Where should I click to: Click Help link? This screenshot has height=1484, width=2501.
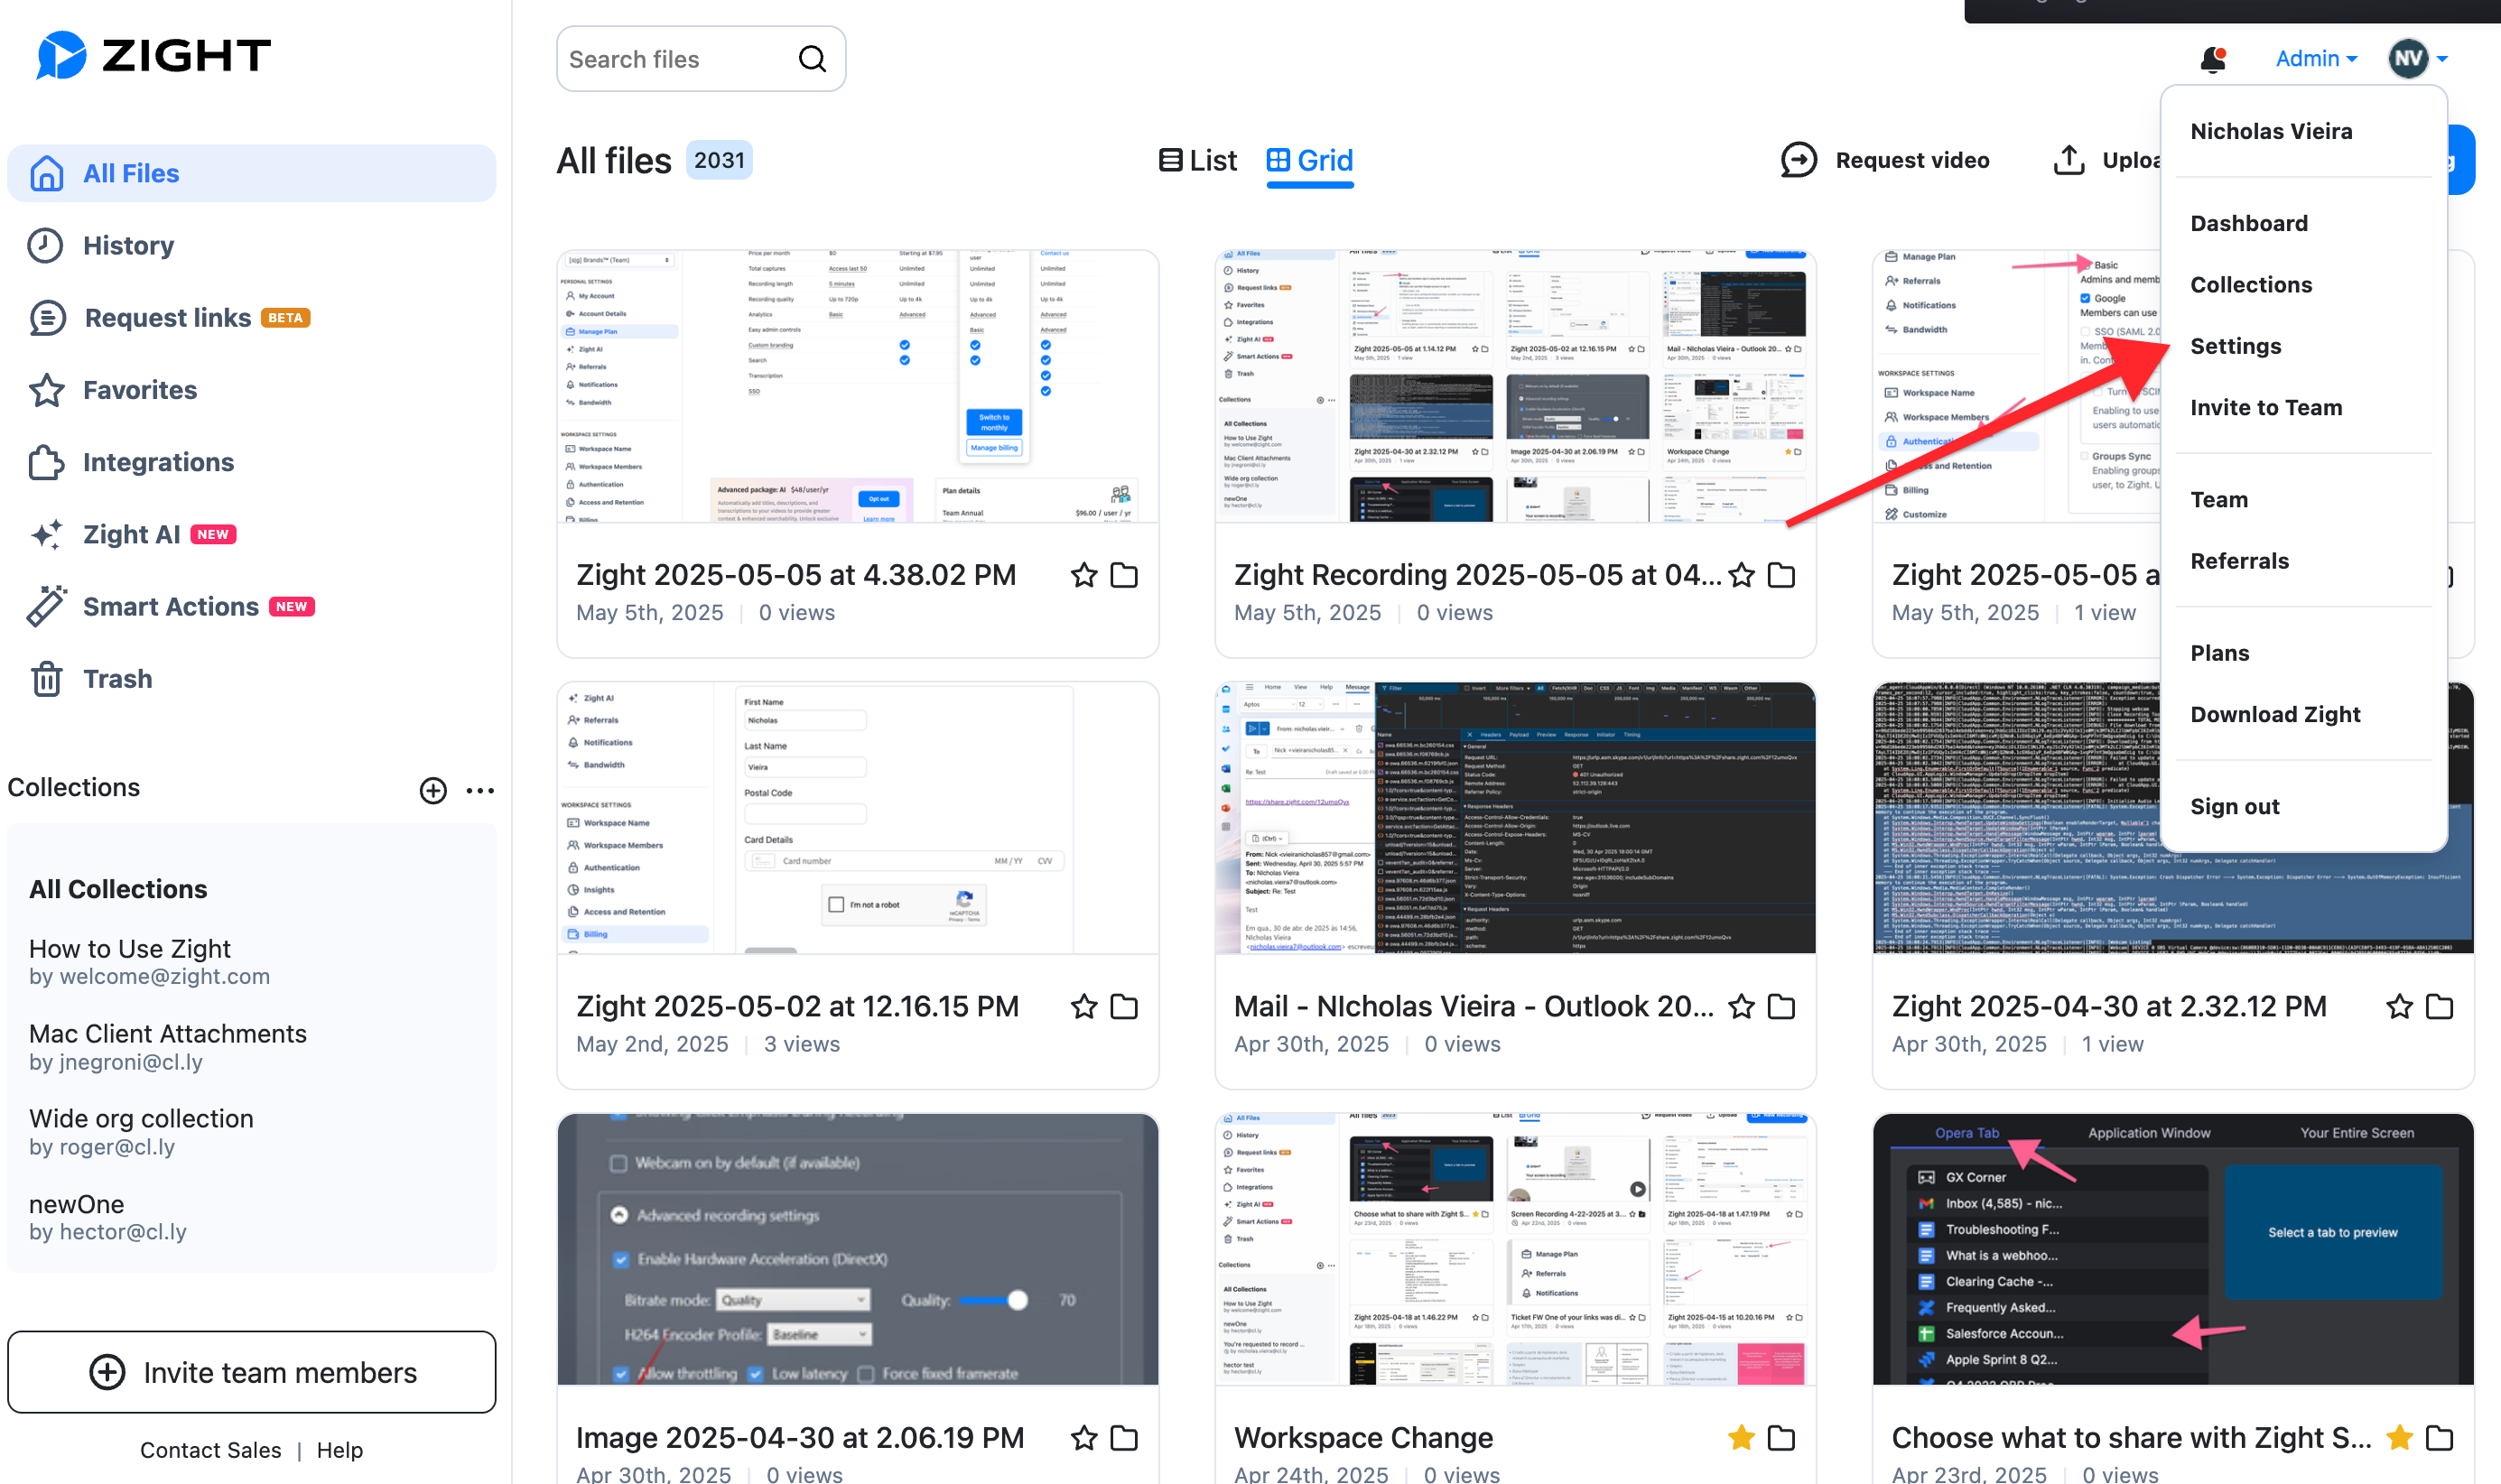339,1449
